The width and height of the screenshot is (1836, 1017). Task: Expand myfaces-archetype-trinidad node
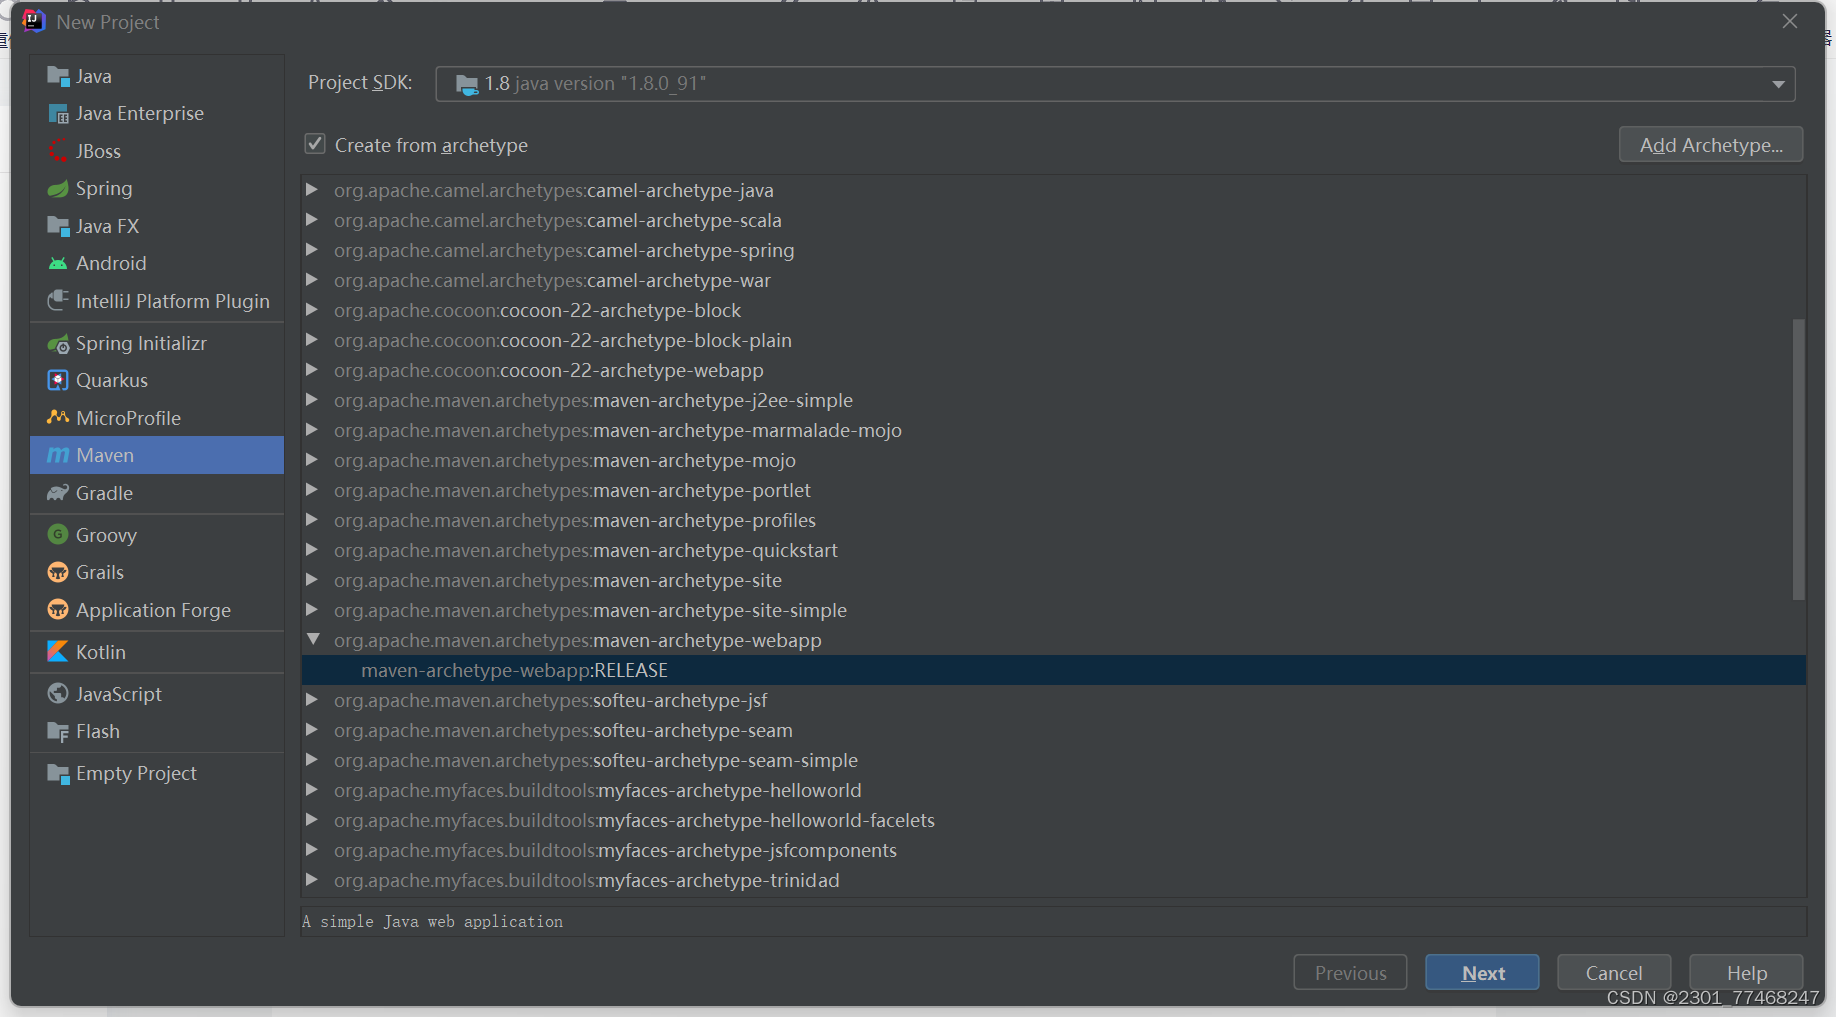312,880
